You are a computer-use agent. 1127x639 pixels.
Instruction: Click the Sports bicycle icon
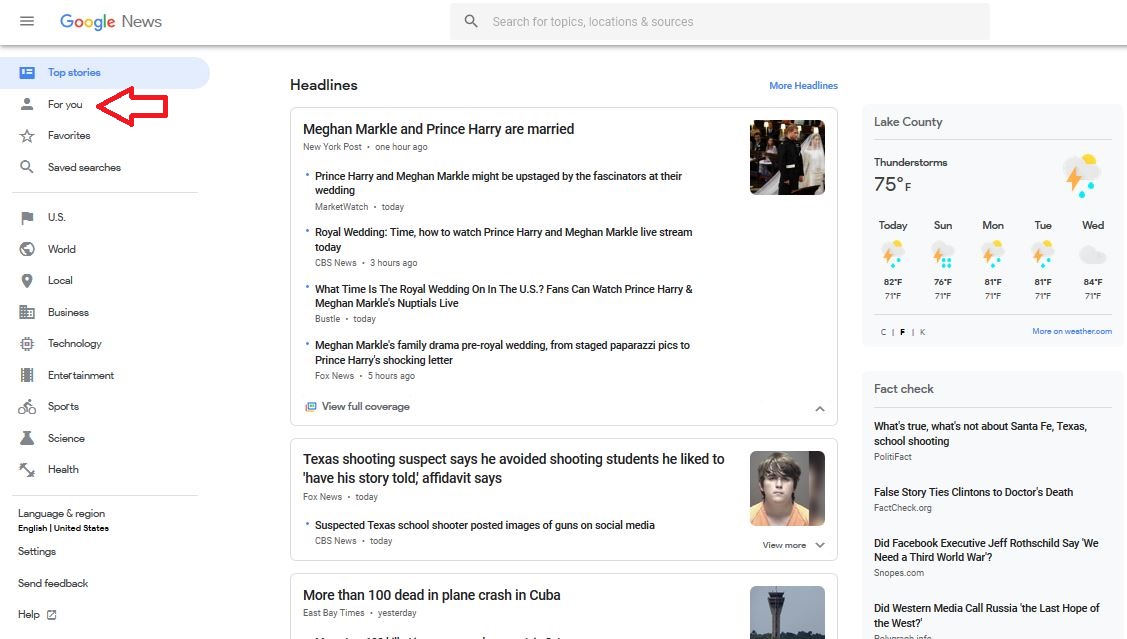(x=27, y=407)
